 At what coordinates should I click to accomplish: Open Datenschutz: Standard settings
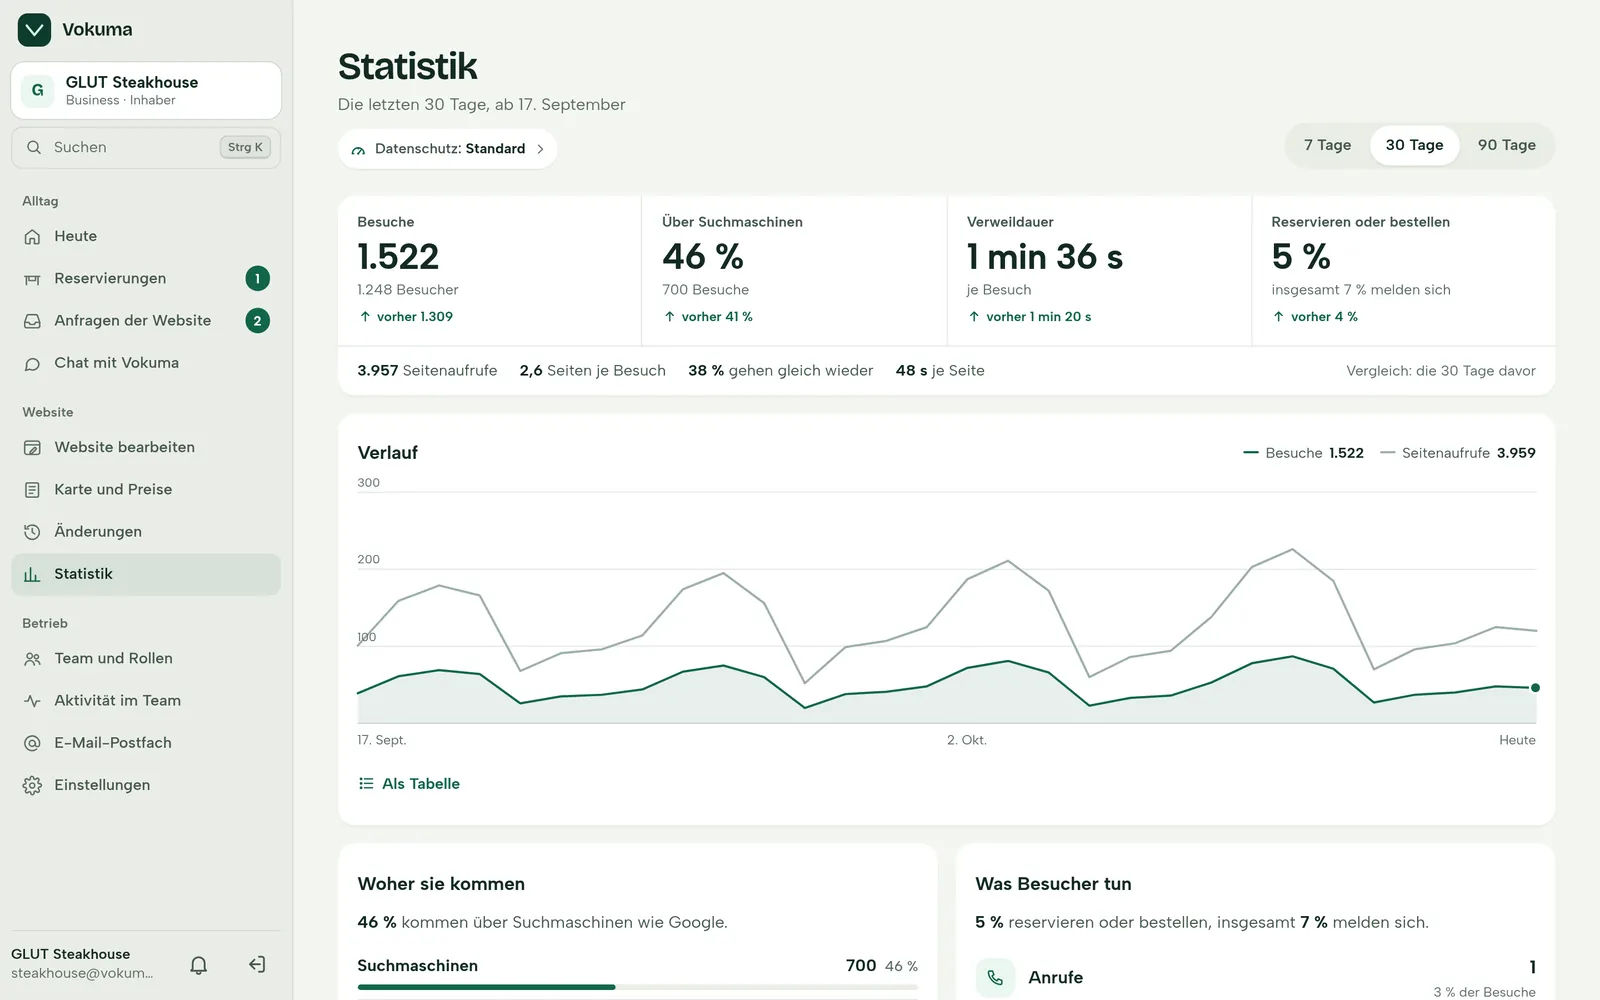(x=447, y=149)
